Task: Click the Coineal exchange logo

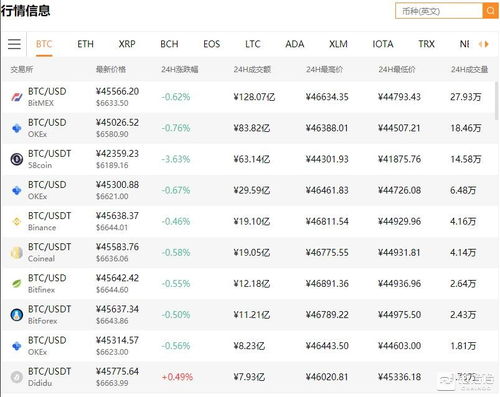Action: [17, 252]
